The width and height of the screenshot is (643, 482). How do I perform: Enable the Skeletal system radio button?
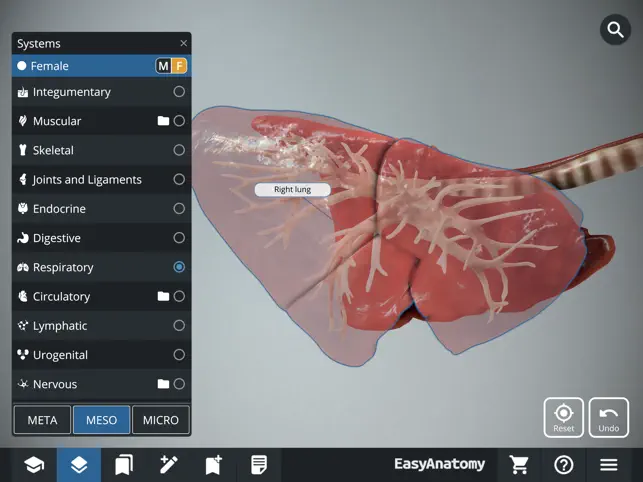[179, 150]
